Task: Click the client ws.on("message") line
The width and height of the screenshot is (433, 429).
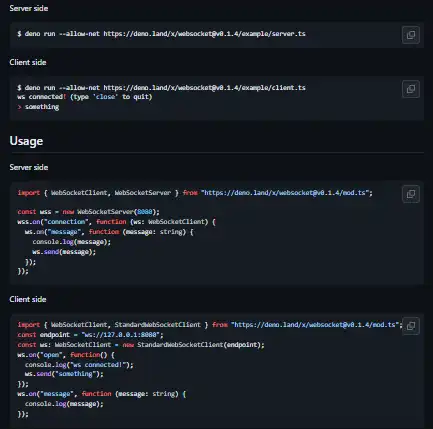Action: pyautogui.click(x=102, y=394)
